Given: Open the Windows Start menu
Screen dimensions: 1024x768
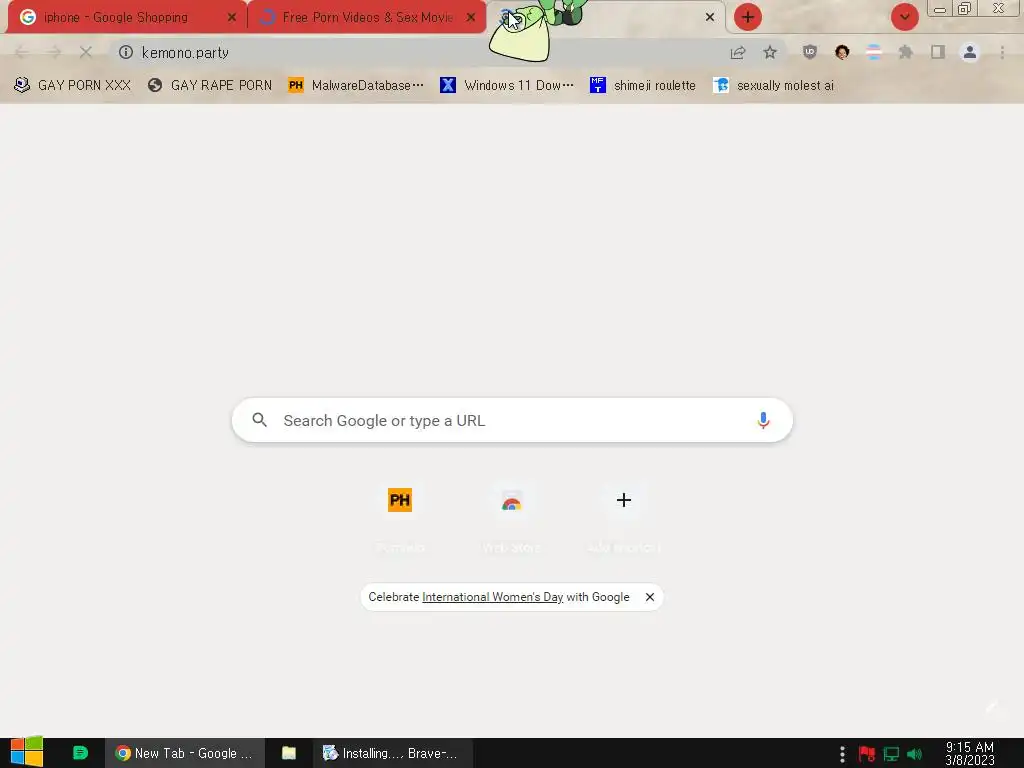Looking at the screenshot, I should click(x=26, y=752).
